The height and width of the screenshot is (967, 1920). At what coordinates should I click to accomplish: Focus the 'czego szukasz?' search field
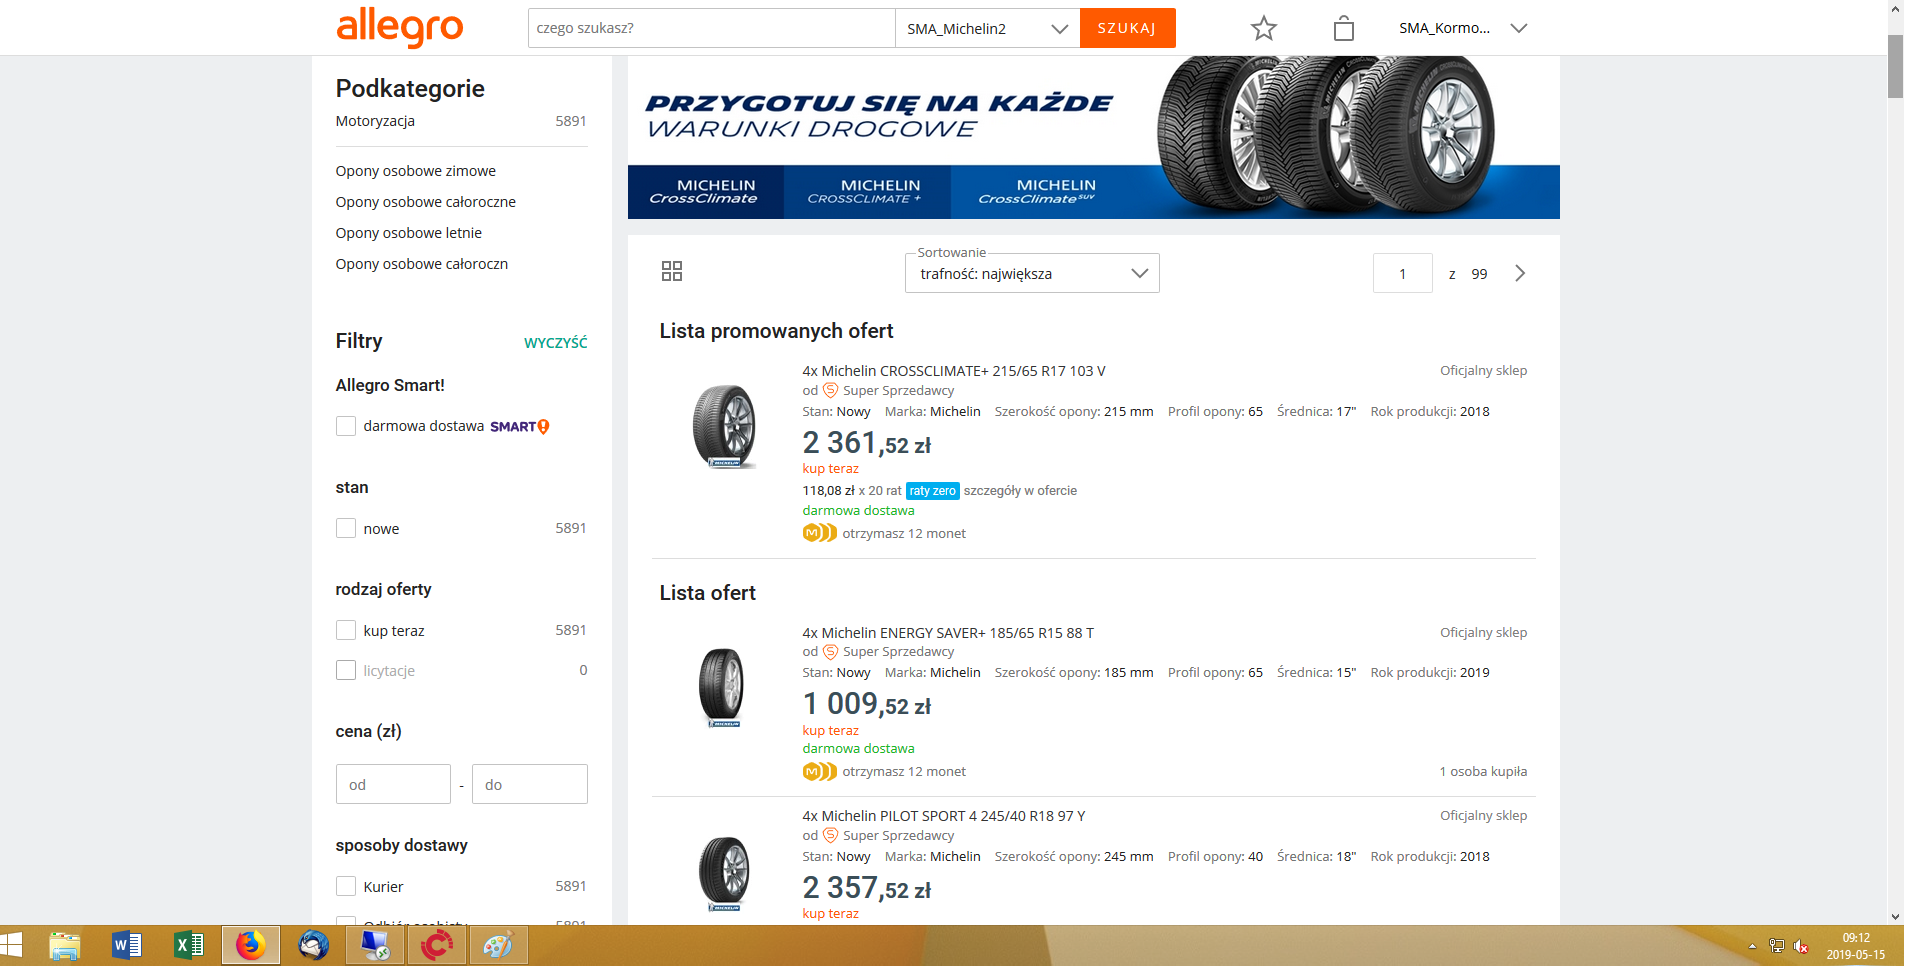(x=710, y=28)
